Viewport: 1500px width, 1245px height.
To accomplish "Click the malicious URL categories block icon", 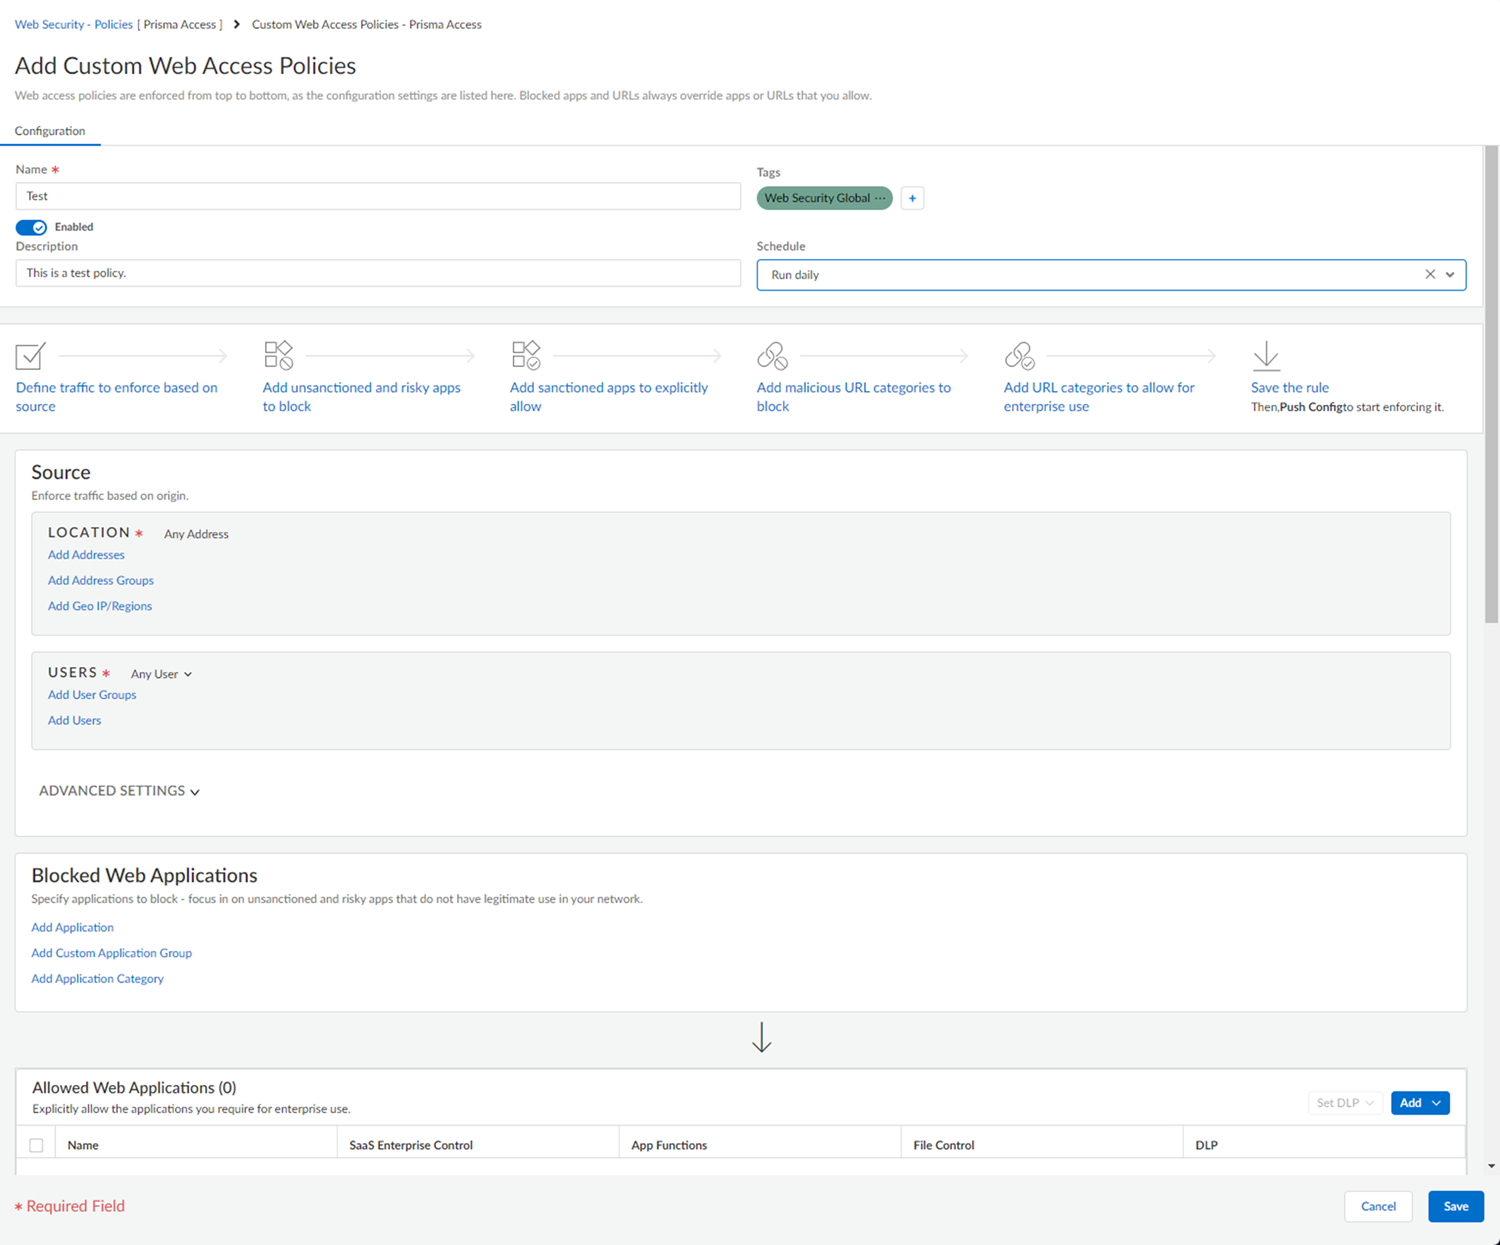I will (x=772, y=355).
